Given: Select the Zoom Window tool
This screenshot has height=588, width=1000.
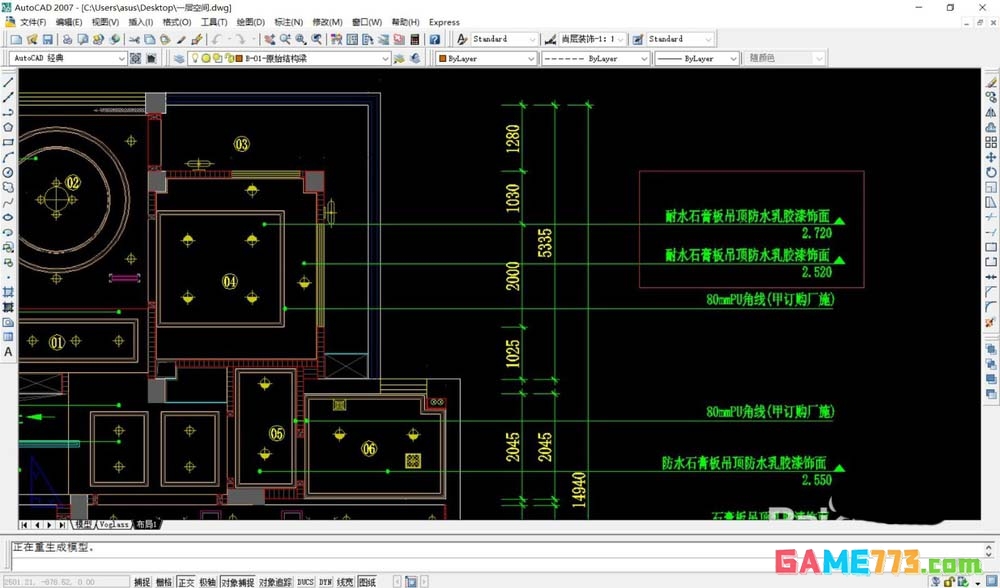Looking at the screenshot, I should pos(299,41).
